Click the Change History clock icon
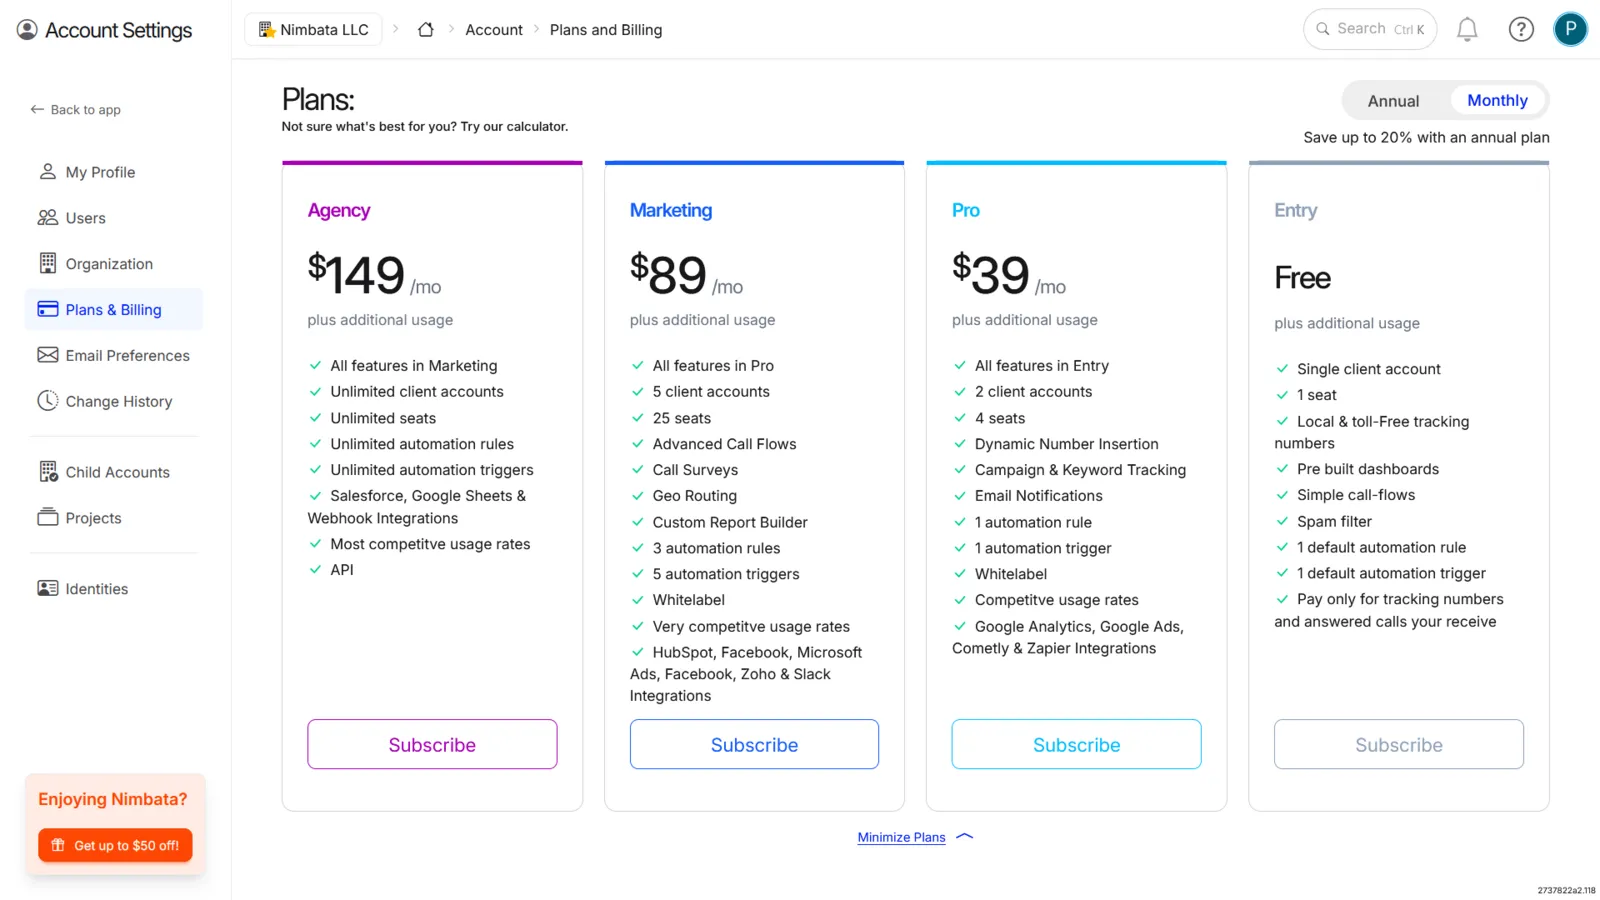Image resolution: width=1600 pixels, height=900 pixels. point(47,401)
